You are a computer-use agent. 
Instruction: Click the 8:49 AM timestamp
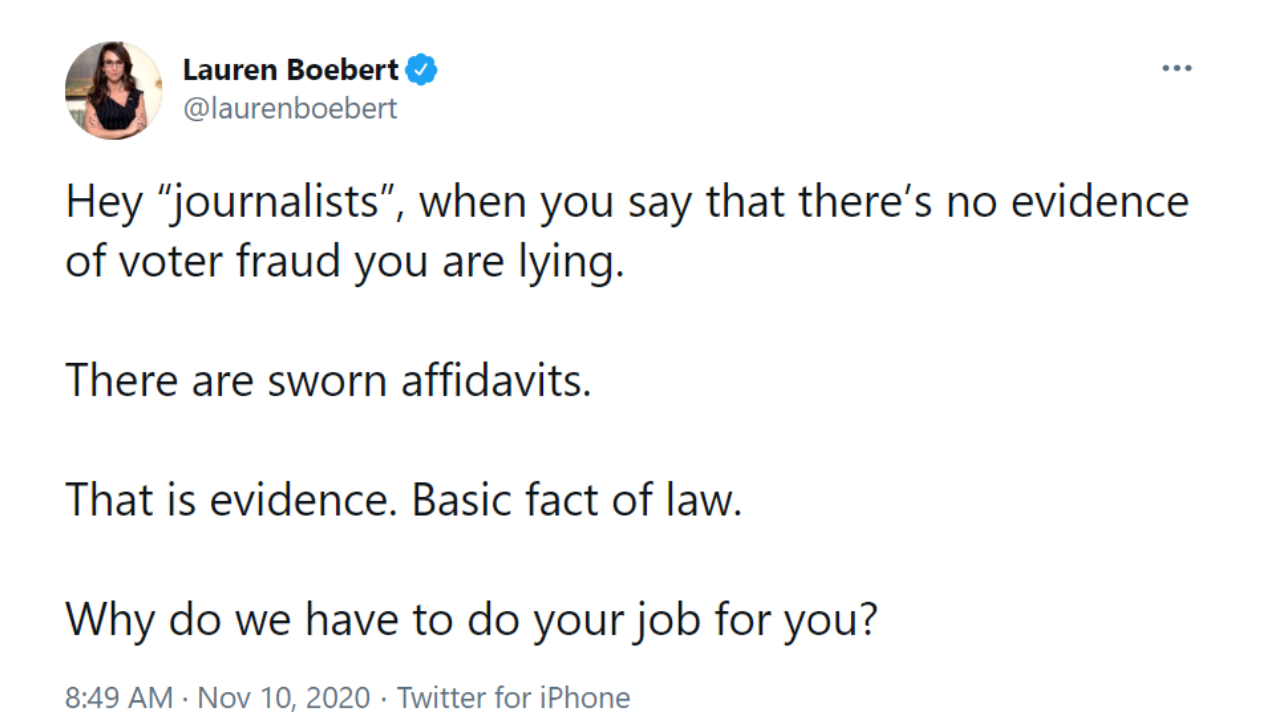[x=118, y=697]
